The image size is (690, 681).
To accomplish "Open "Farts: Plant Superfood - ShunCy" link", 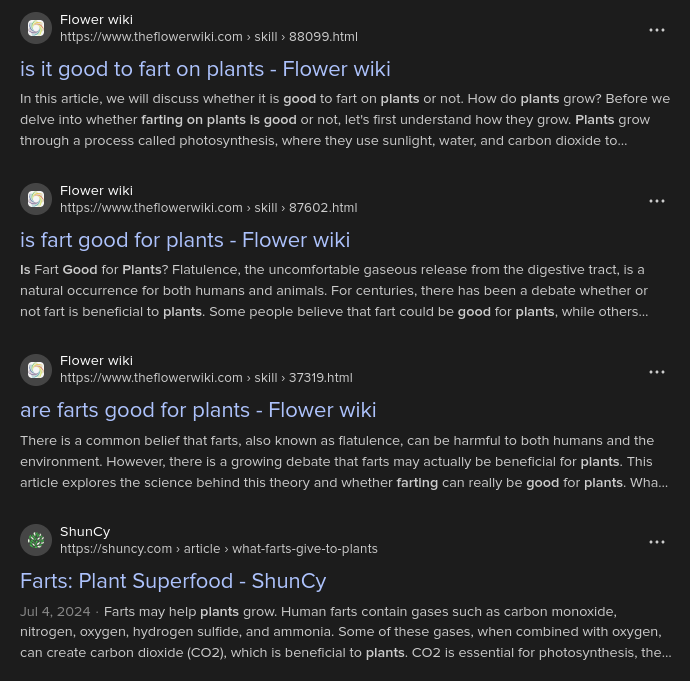I will pos(173,581).
